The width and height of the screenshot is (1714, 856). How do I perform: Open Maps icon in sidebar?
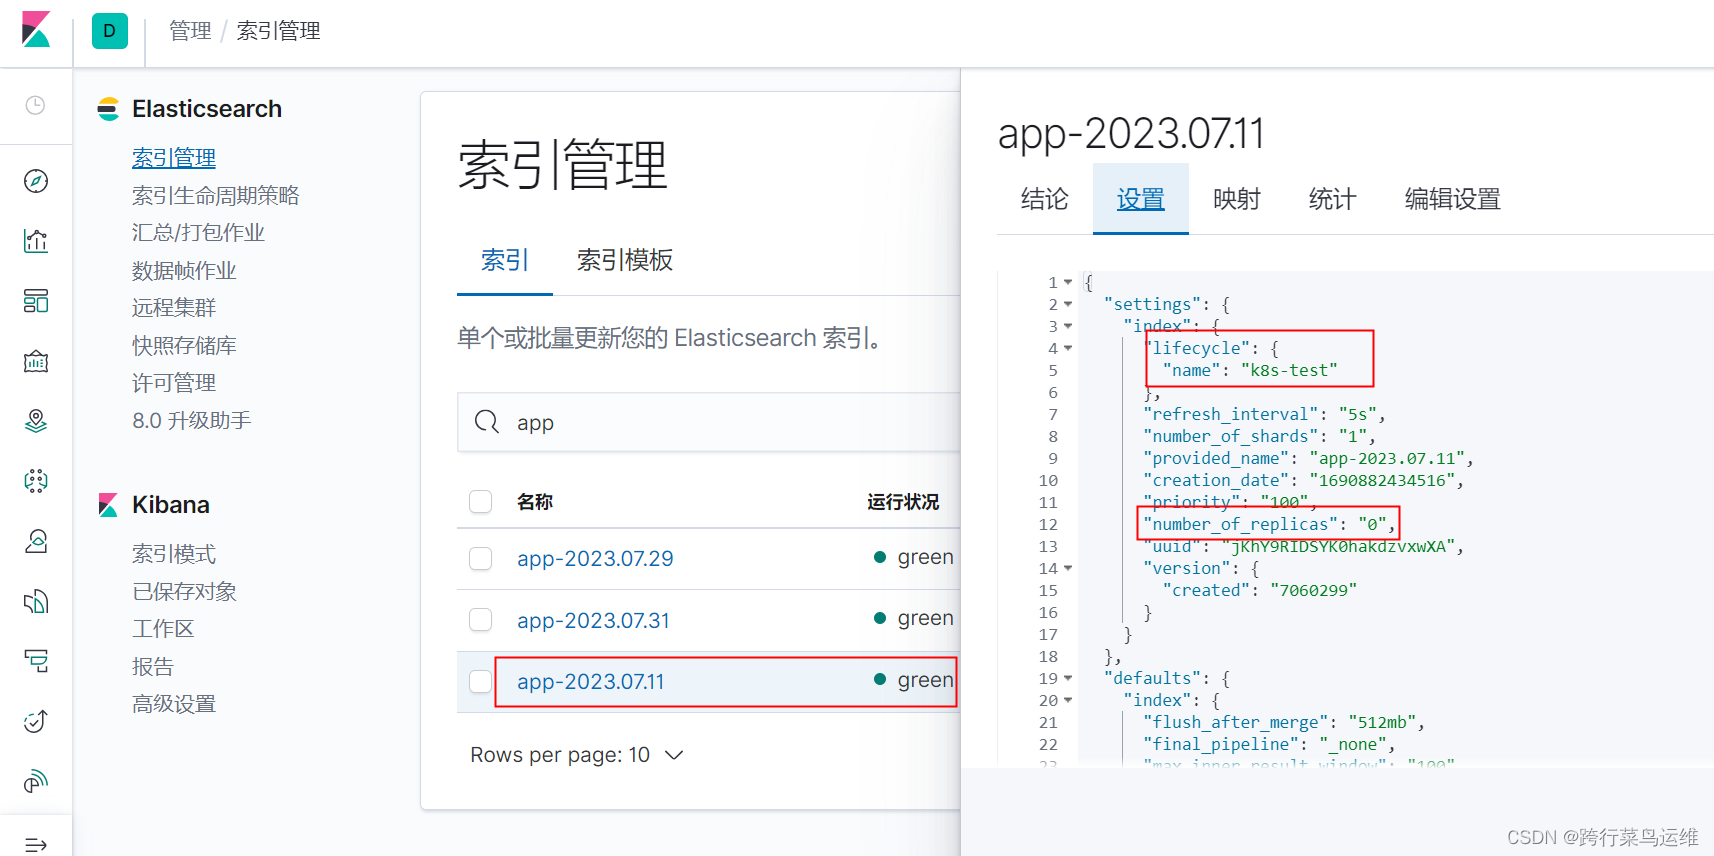tap(36, 421)
